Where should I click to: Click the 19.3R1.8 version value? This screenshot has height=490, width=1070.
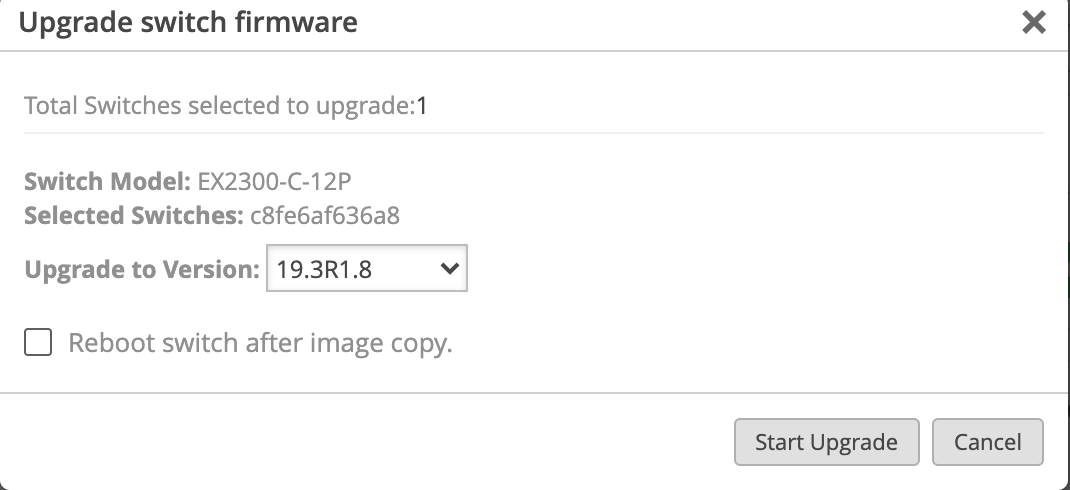(325, 269)
